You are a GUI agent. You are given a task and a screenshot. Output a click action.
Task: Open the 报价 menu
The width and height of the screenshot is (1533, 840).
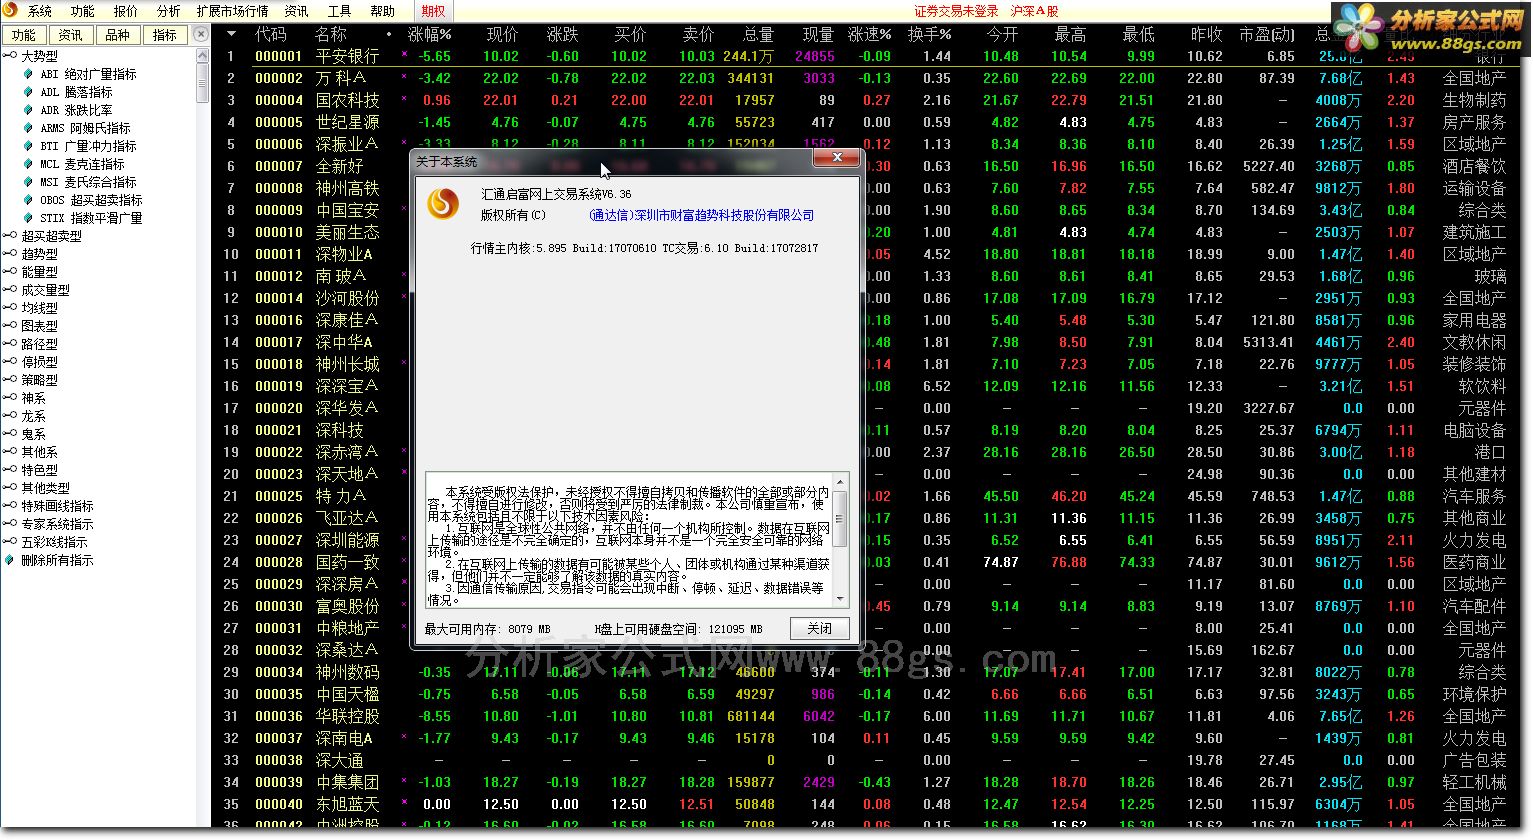126,11
